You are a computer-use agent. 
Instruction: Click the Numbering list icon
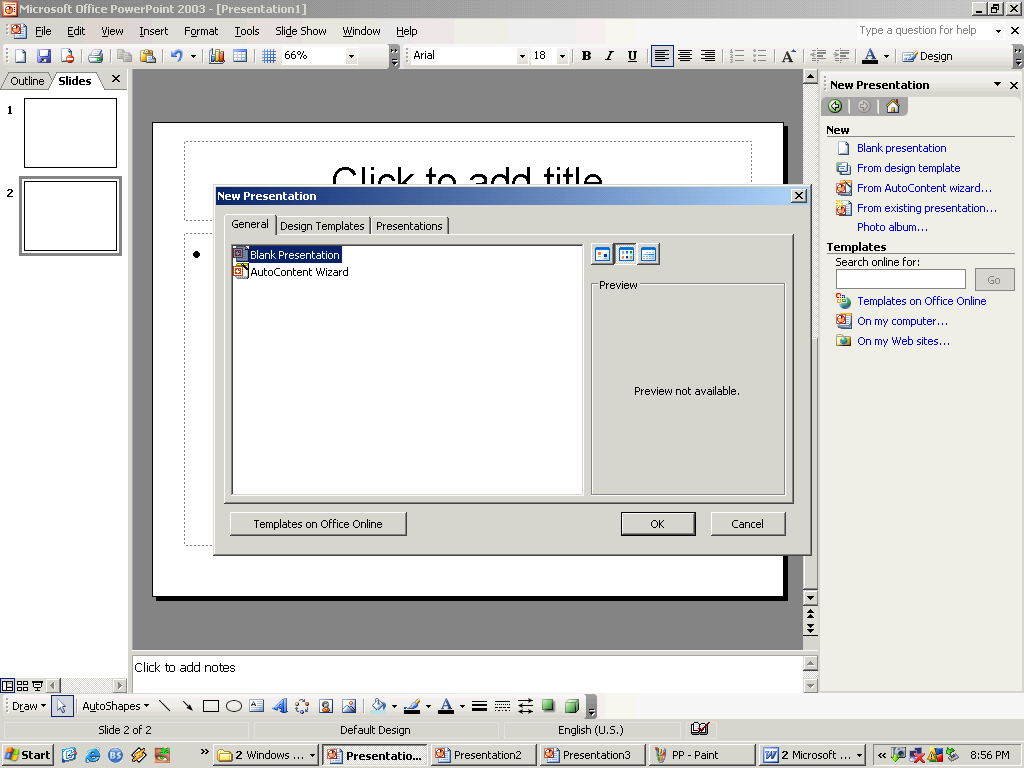pyautogui.click(x=737, y=56)
